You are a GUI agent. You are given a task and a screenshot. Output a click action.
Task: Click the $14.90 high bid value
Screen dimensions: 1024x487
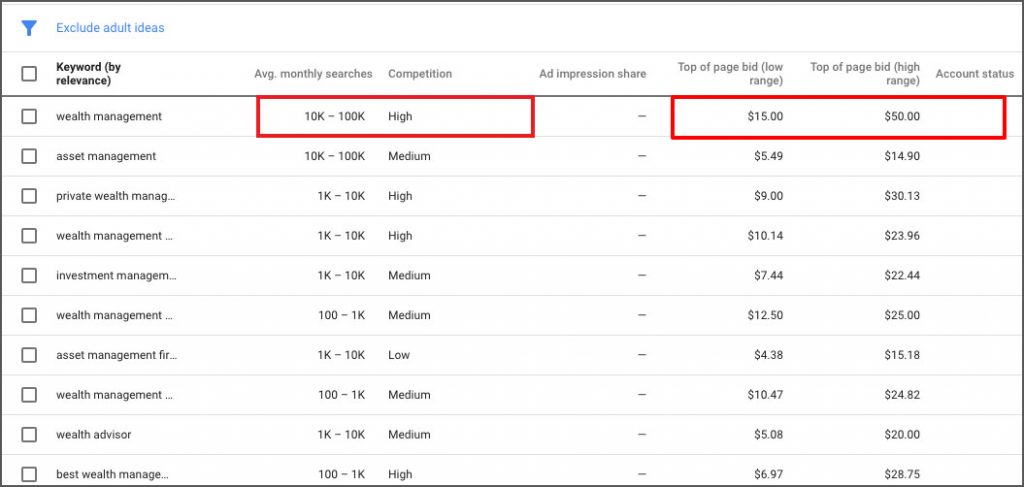pos(902,156)
